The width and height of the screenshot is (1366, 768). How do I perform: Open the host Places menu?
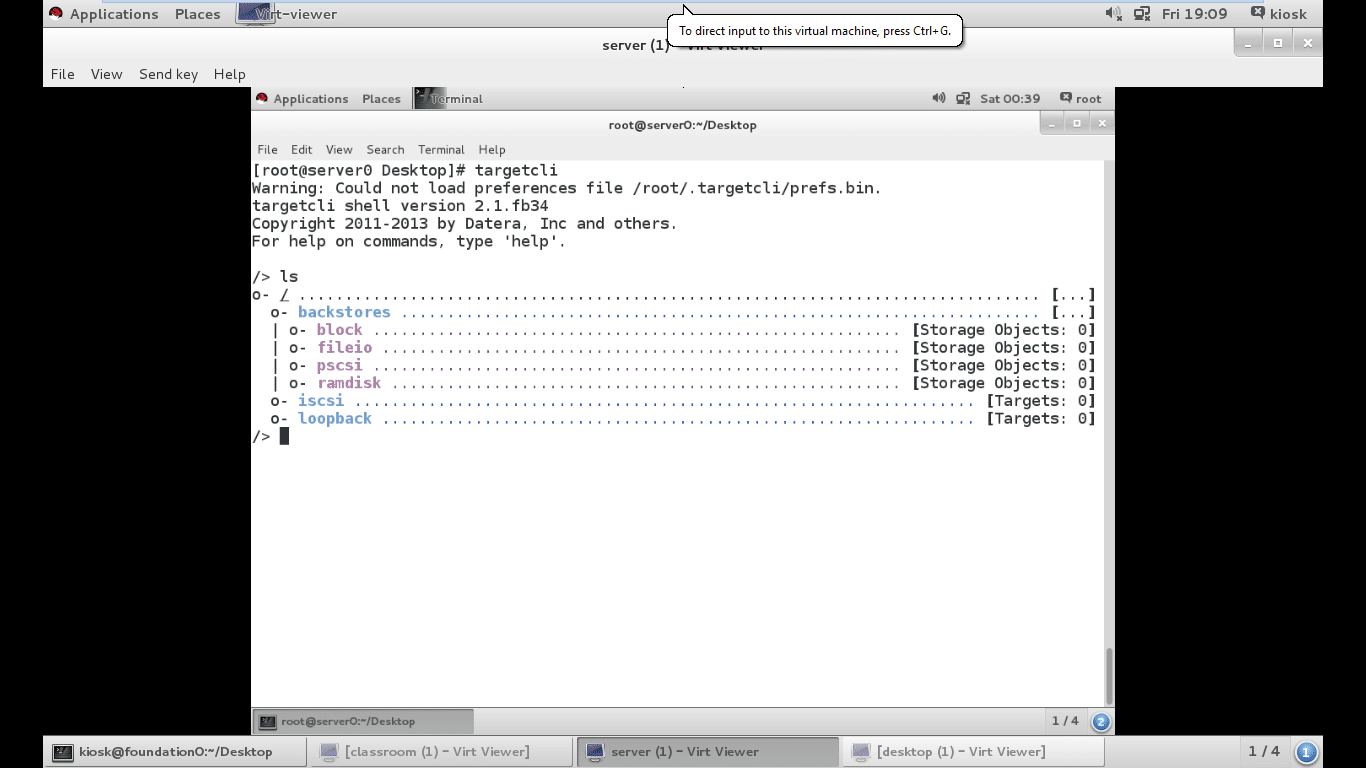[197, 14]
